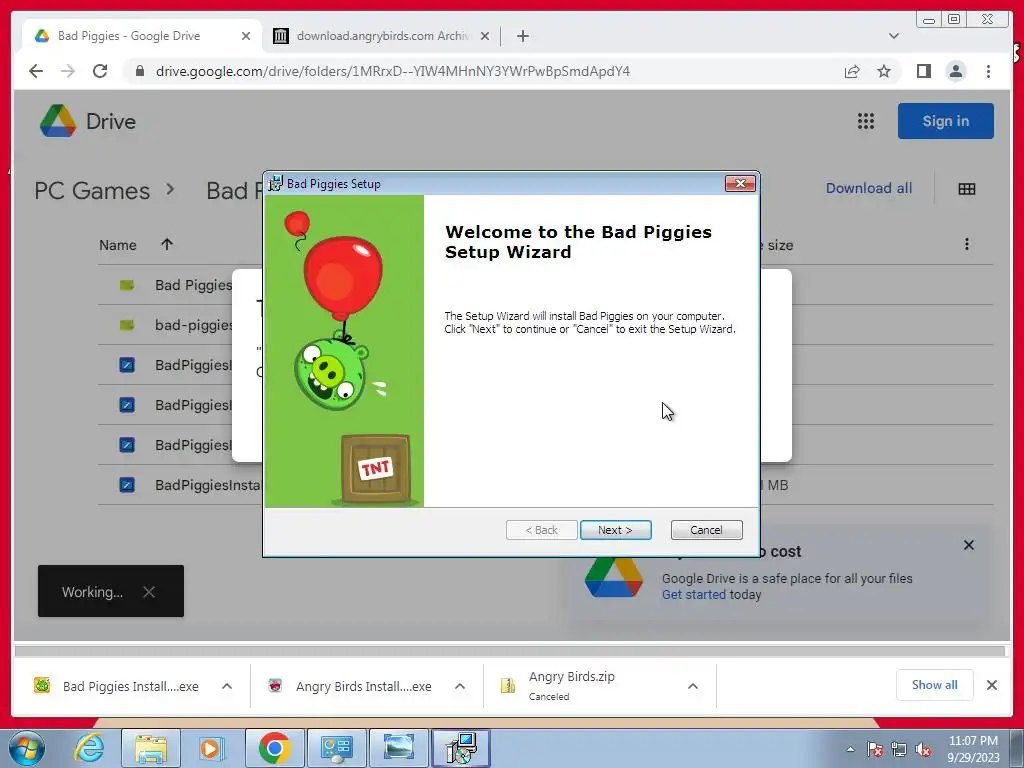Close the Google Drive promo banner
The image size is (1024, 768).
click(x=968, y=545)
